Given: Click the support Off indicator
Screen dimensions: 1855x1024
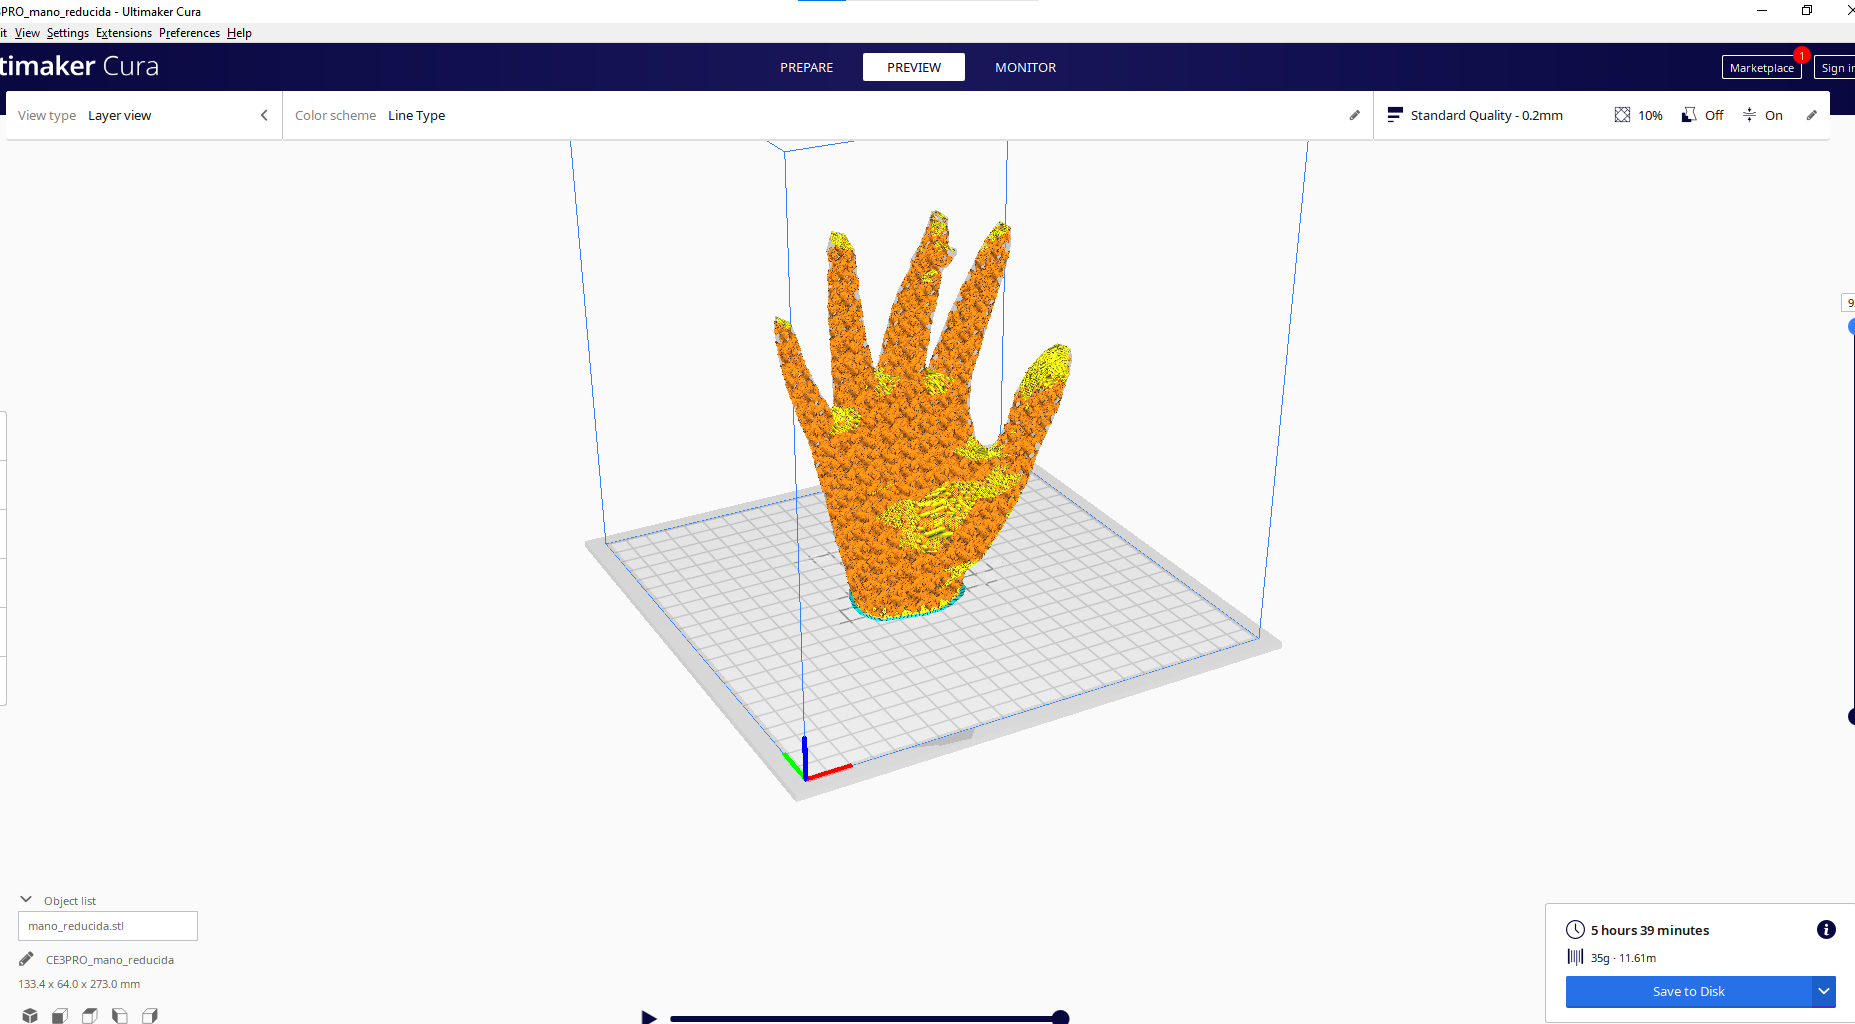Looking at the screenshot, I should (x=1703, y=115).
